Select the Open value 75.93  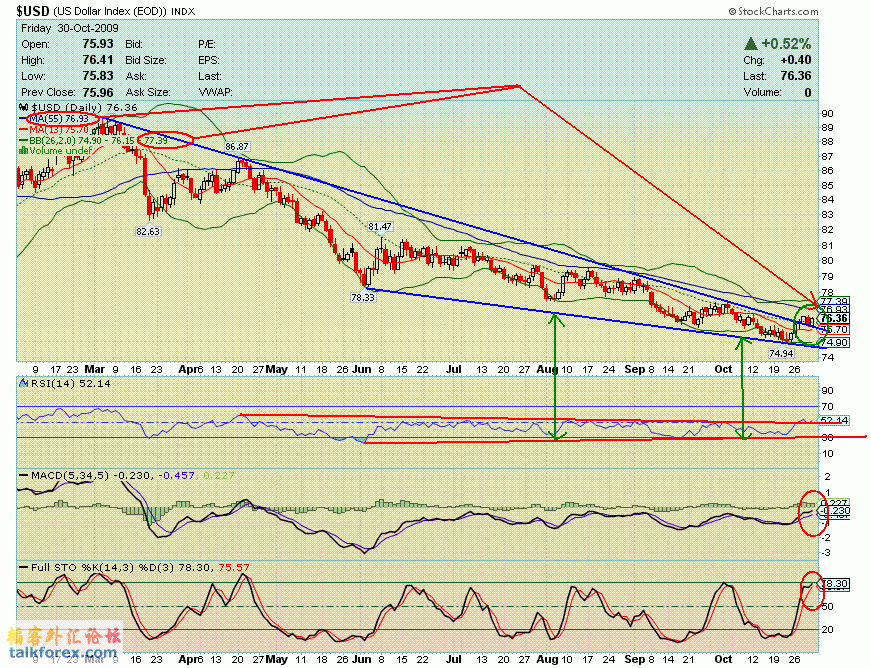[x=98, y=44]
